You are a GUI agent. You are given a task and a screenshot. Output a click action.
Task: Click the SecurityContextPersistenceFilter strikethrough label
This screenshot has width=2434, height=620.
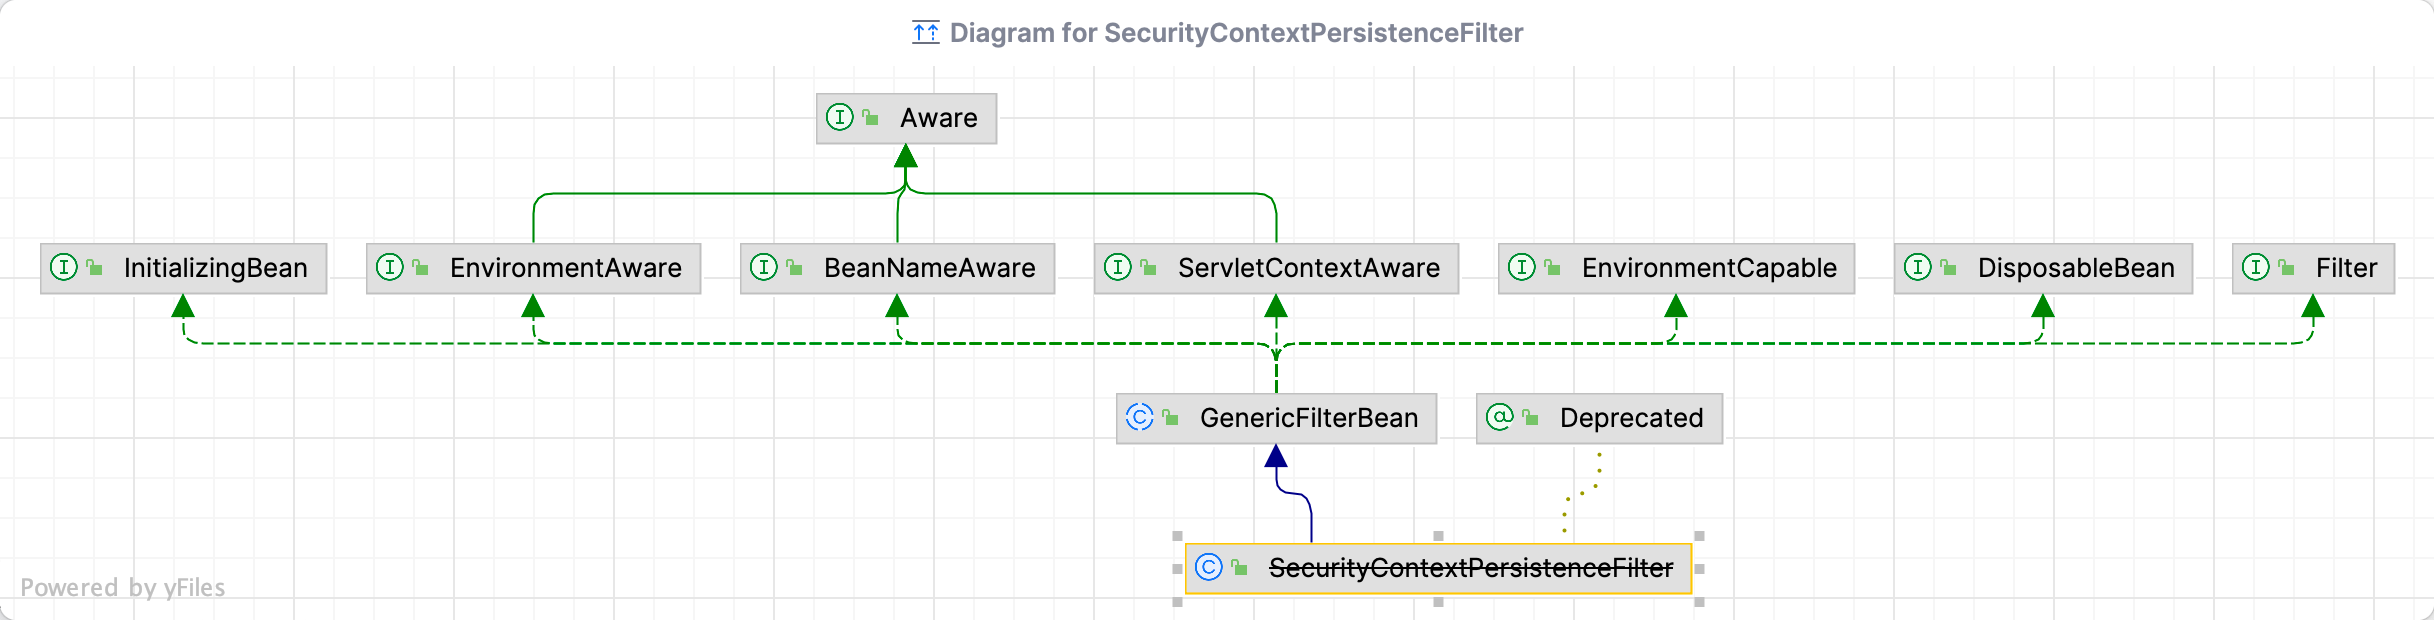click(x=1470, y=568)
